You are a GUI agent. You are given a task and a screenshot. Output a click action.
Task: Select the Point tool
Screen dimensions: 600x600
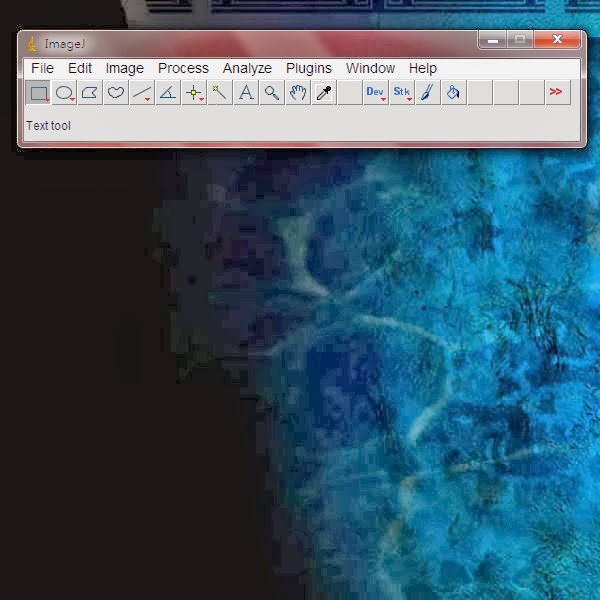coord(194,92)
